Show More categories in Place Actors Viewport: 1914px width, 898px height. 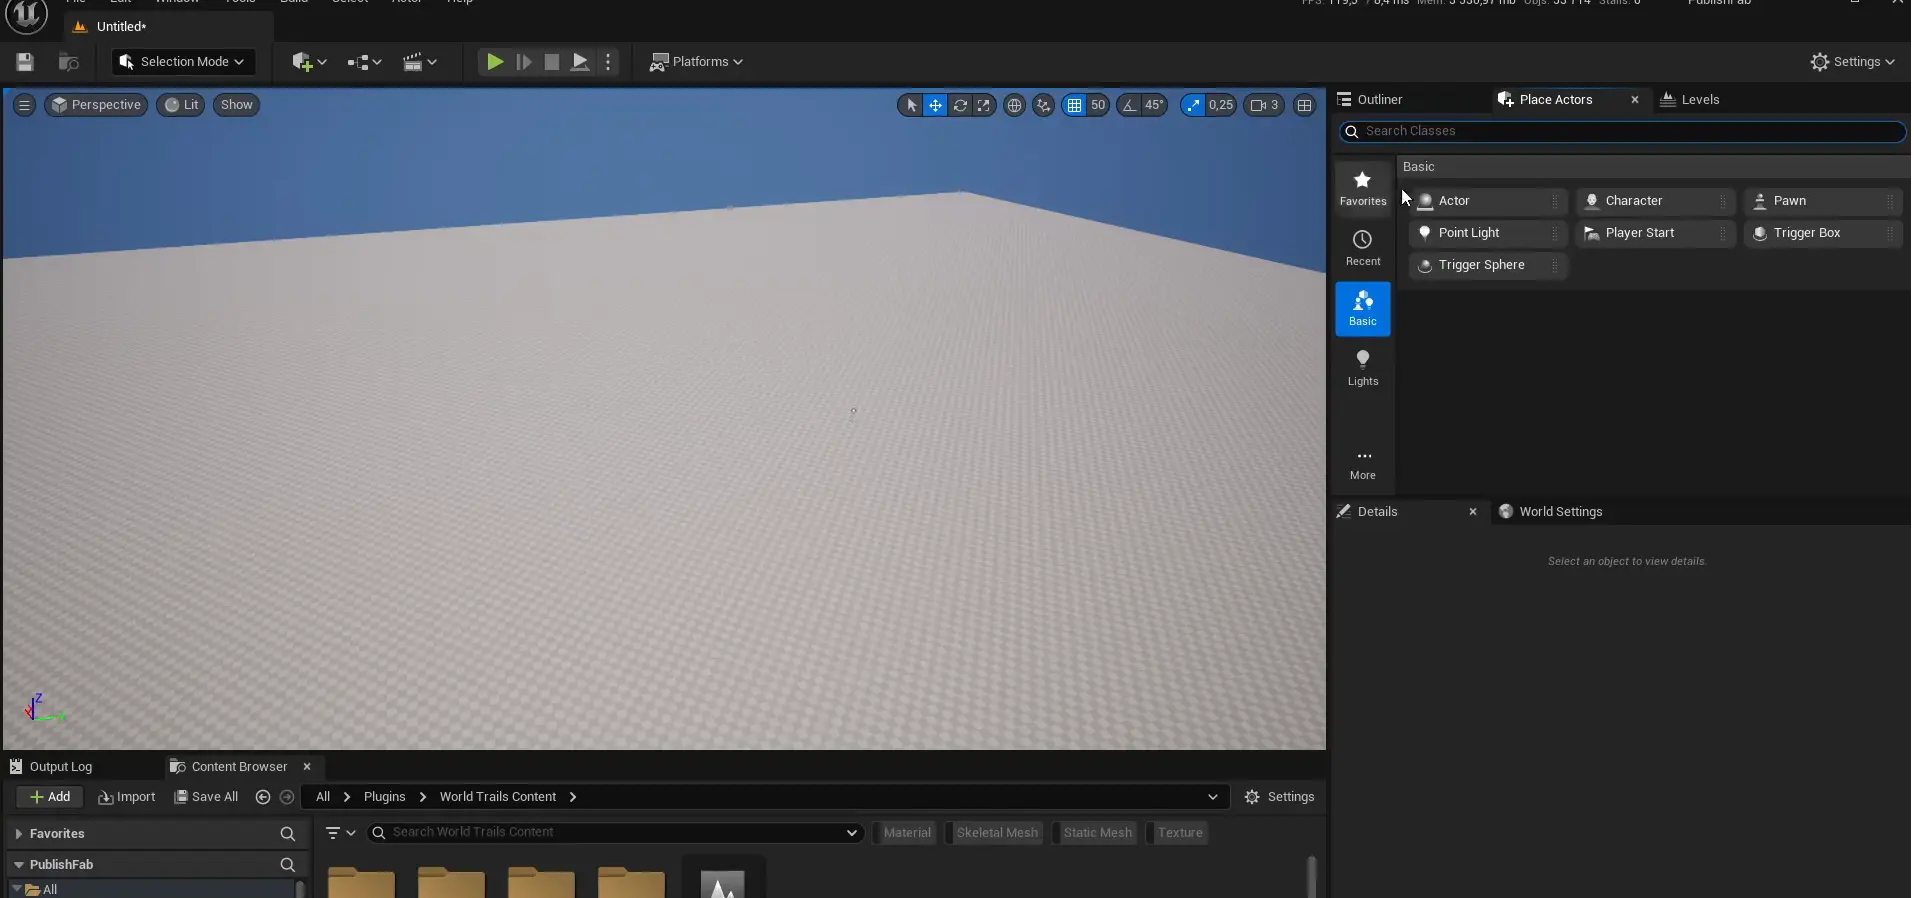[1363, 464]
